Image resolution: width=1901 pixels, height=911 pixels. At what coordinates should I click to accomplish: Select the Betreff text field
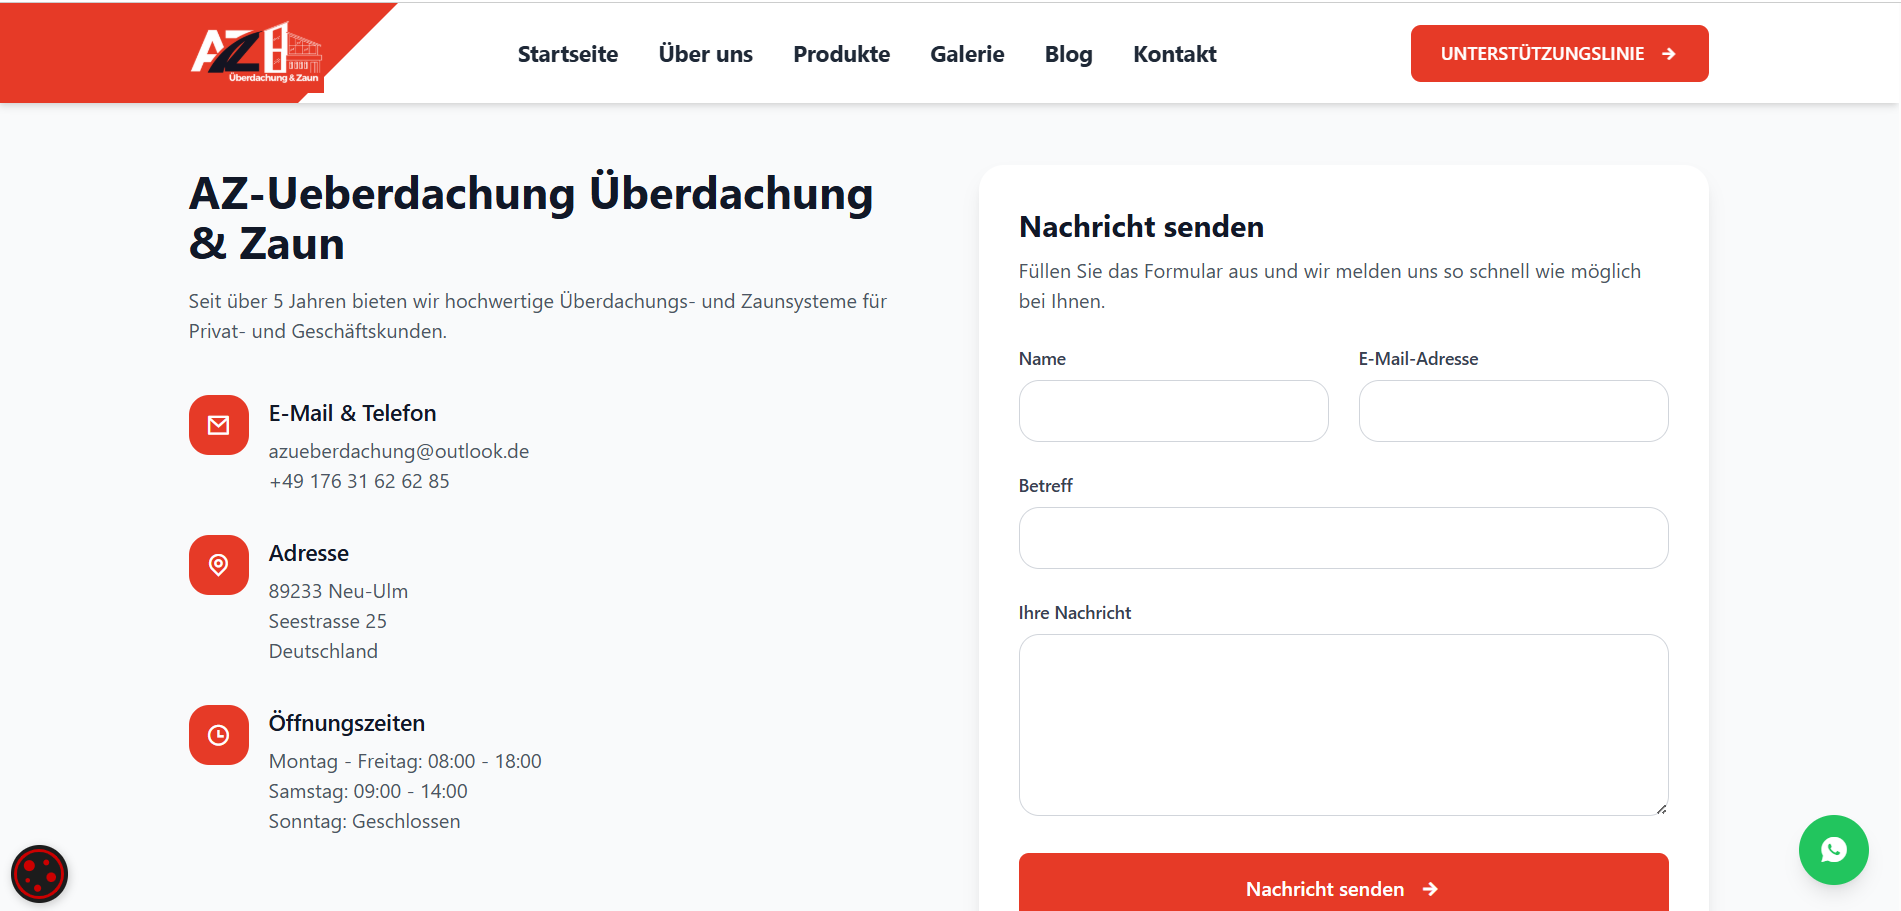tap(1343, 538)
